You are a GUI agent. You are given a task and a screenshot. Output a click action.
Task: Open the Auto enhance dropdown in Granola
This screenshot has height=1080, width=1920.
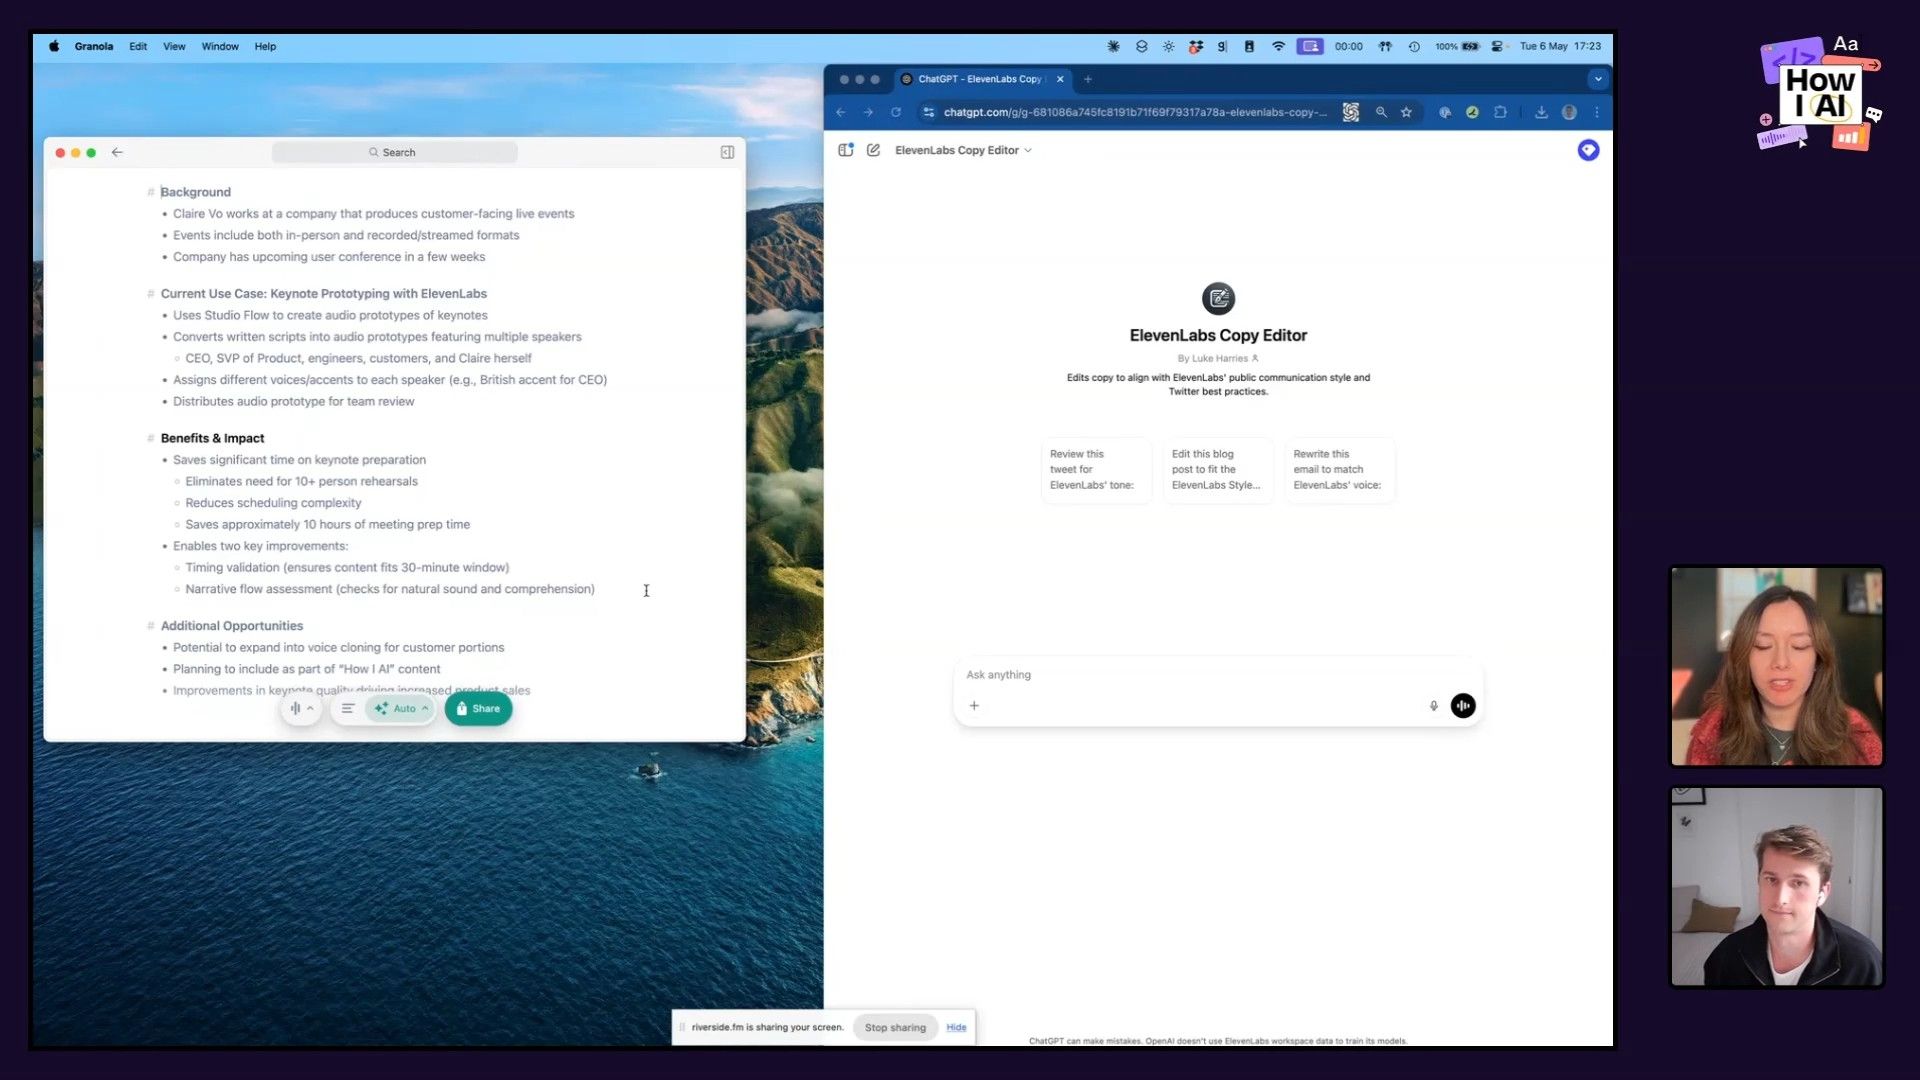click(x=401, y=708)
